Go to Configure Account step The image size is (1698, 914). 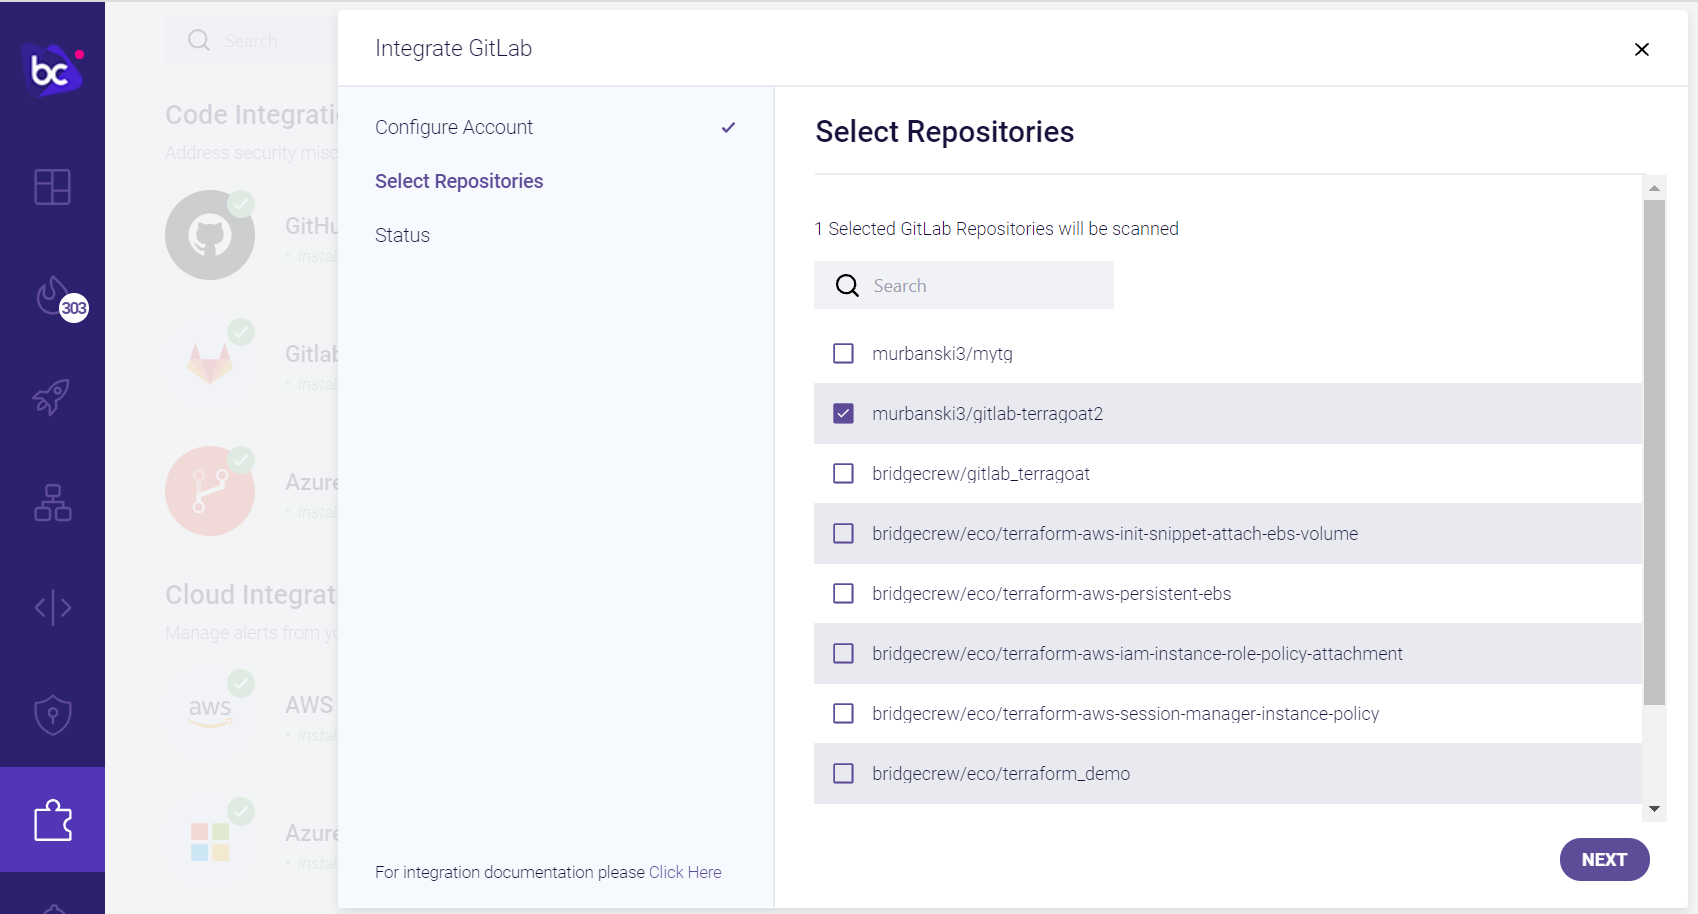[x=454, y=127]
